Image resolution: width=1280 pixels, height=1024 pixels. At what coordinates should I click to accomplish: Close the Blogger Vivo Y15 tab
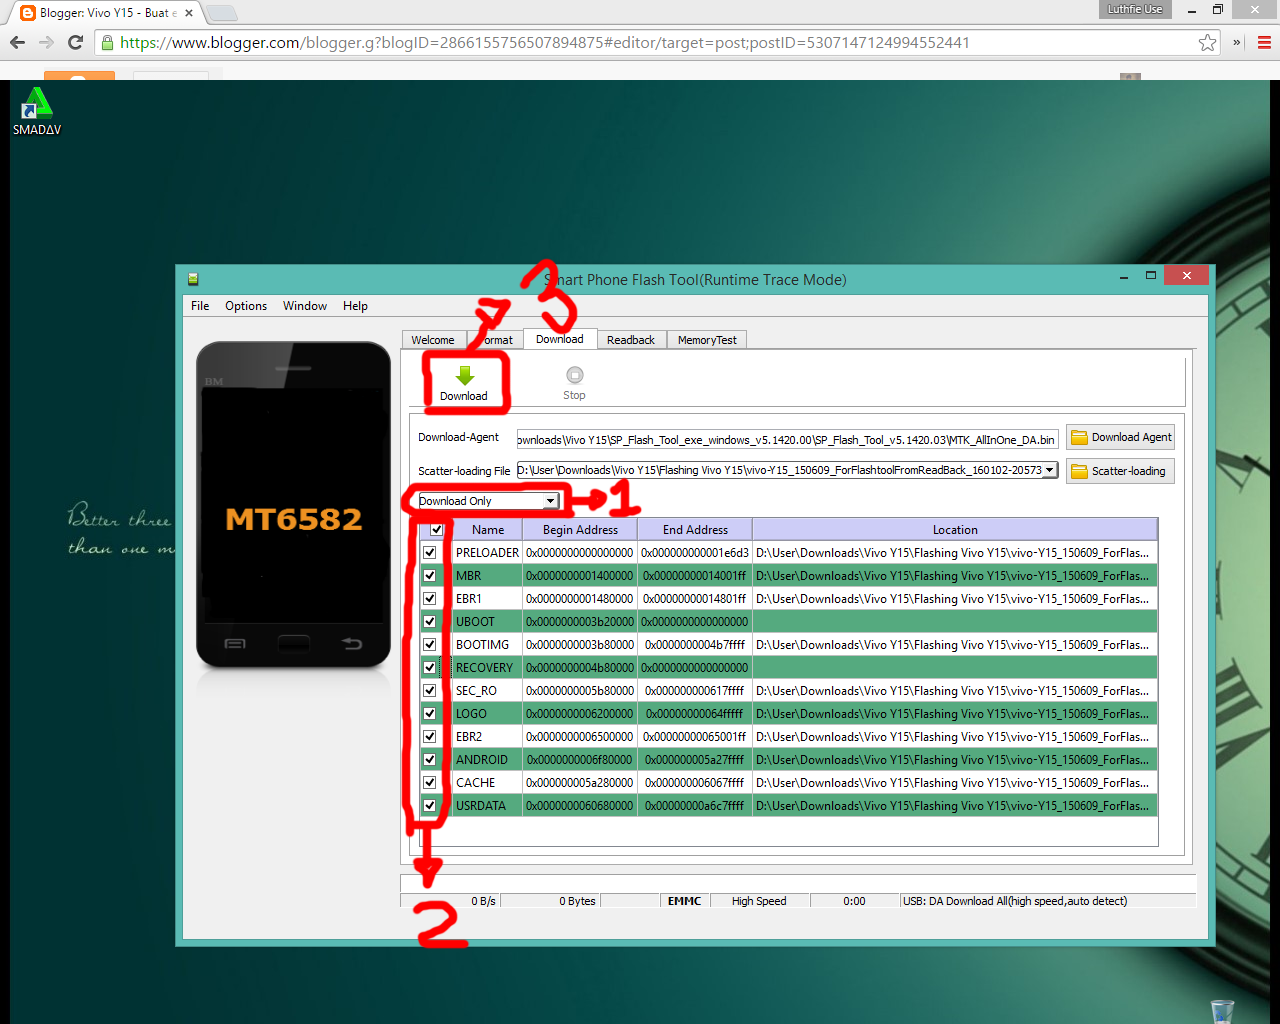(188, 13)
